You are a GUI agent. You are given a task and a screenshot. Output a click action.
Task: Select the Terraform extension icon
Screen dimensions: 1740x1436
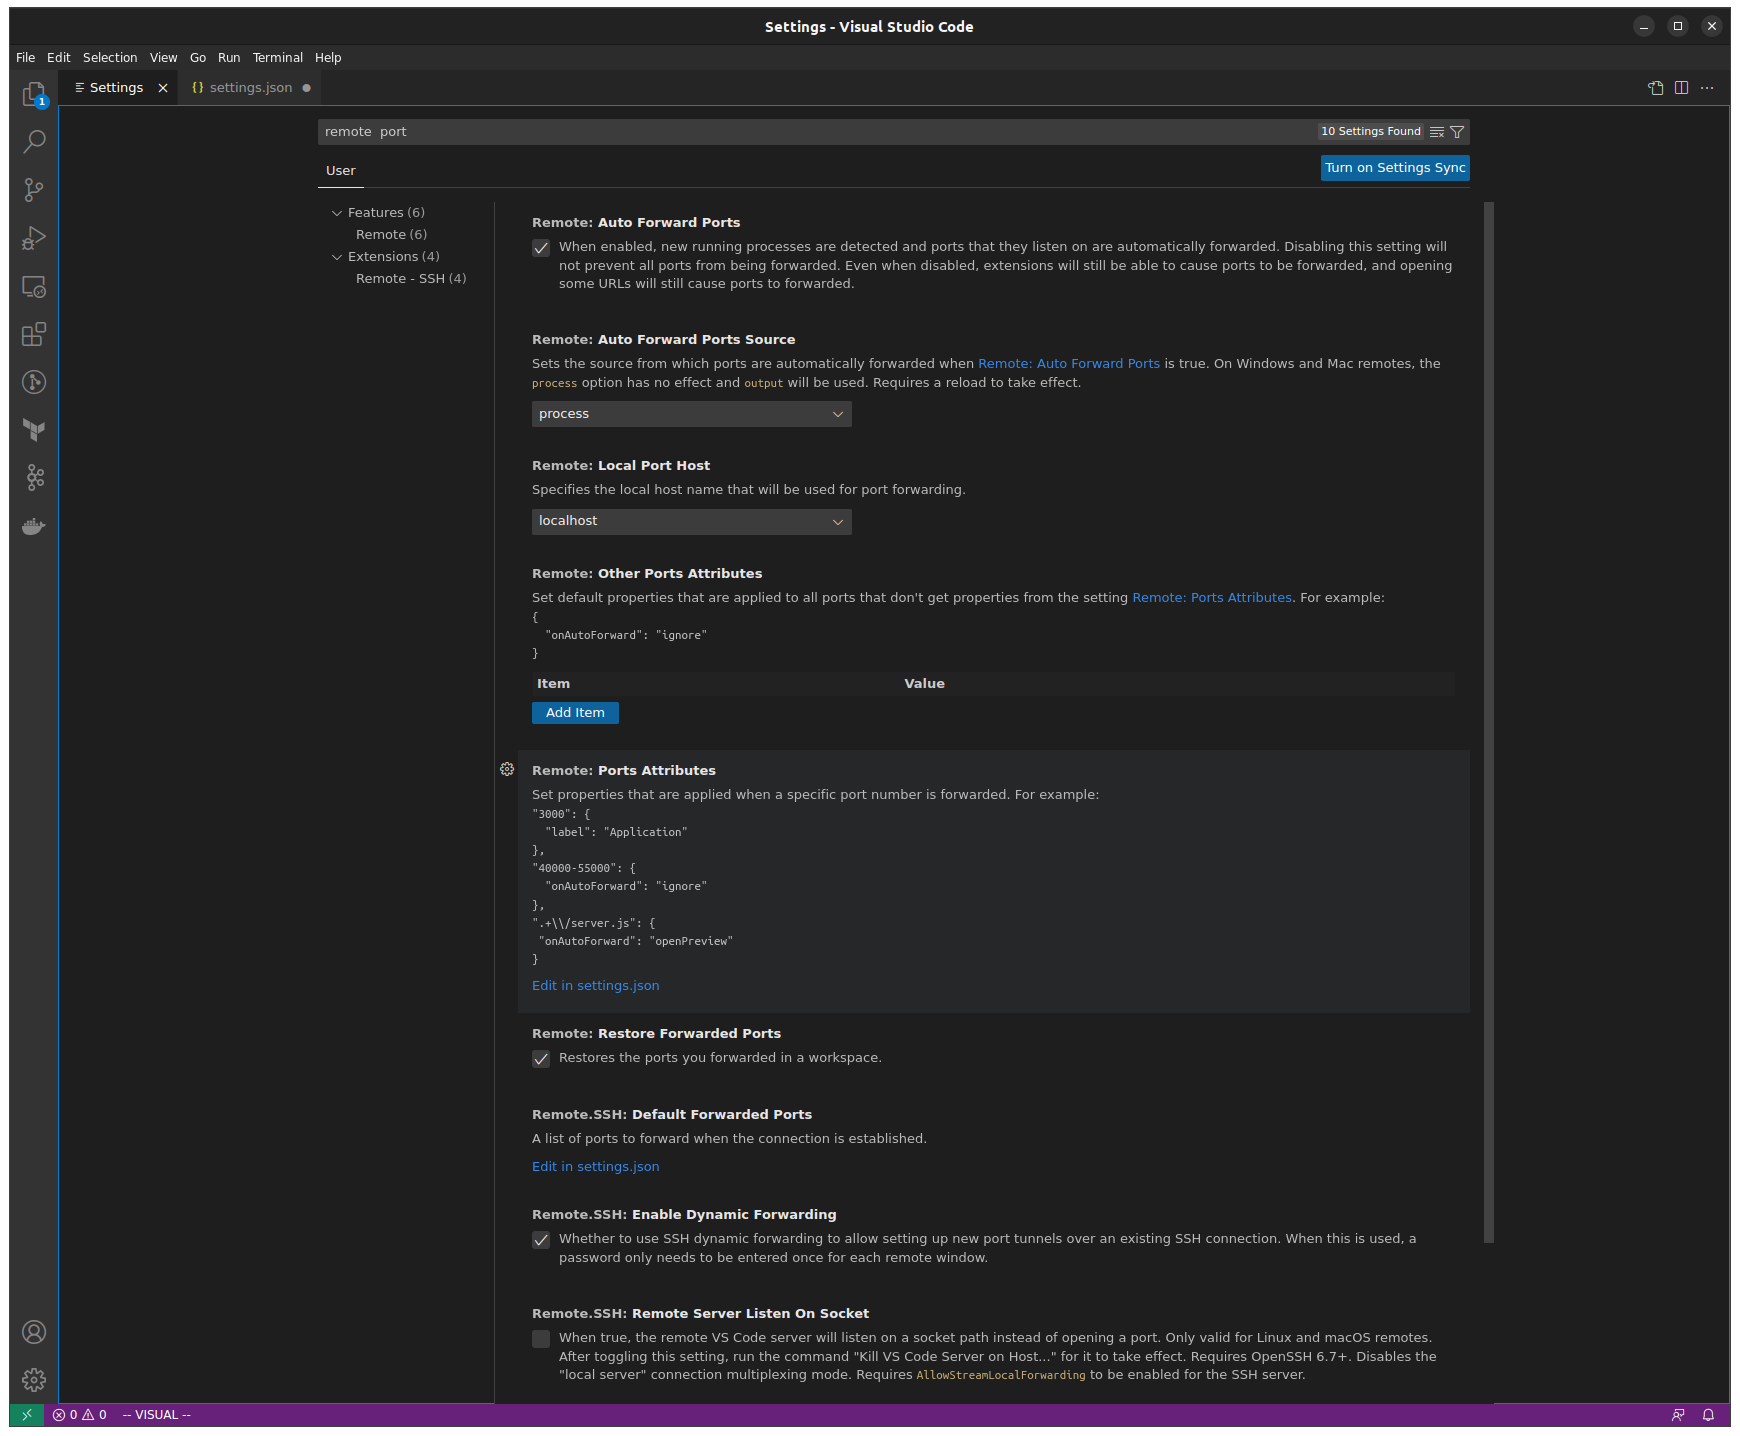click(x=34, y=430)
